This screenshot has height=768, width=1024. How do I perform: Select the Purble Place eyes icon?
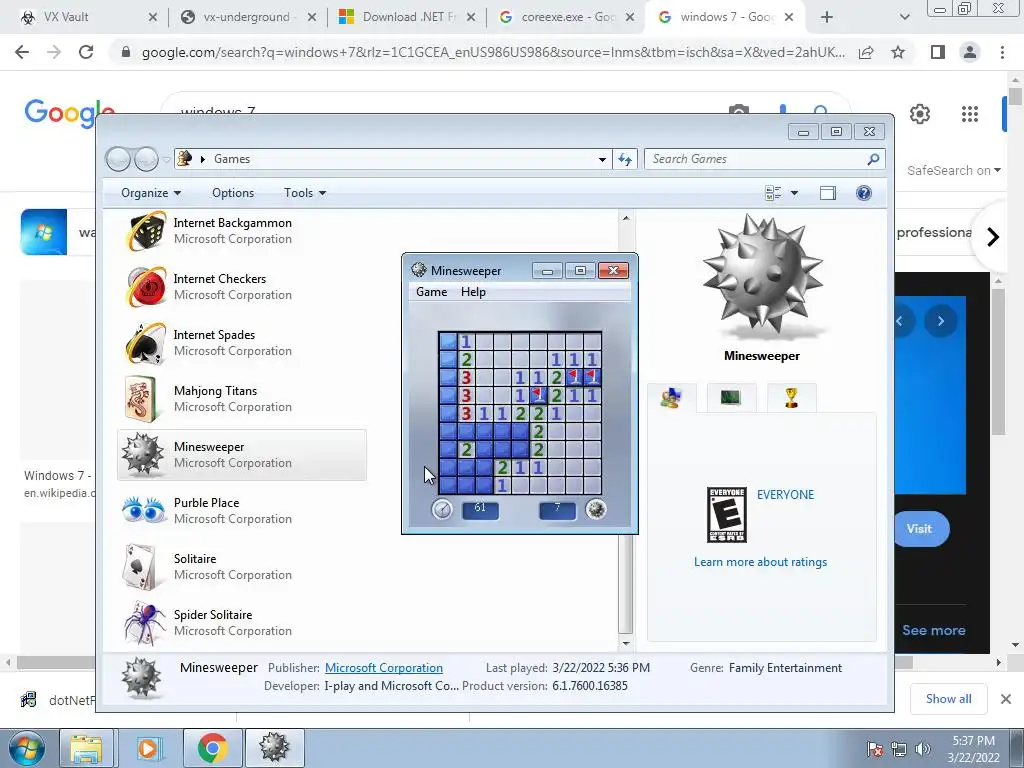(144, 511)
